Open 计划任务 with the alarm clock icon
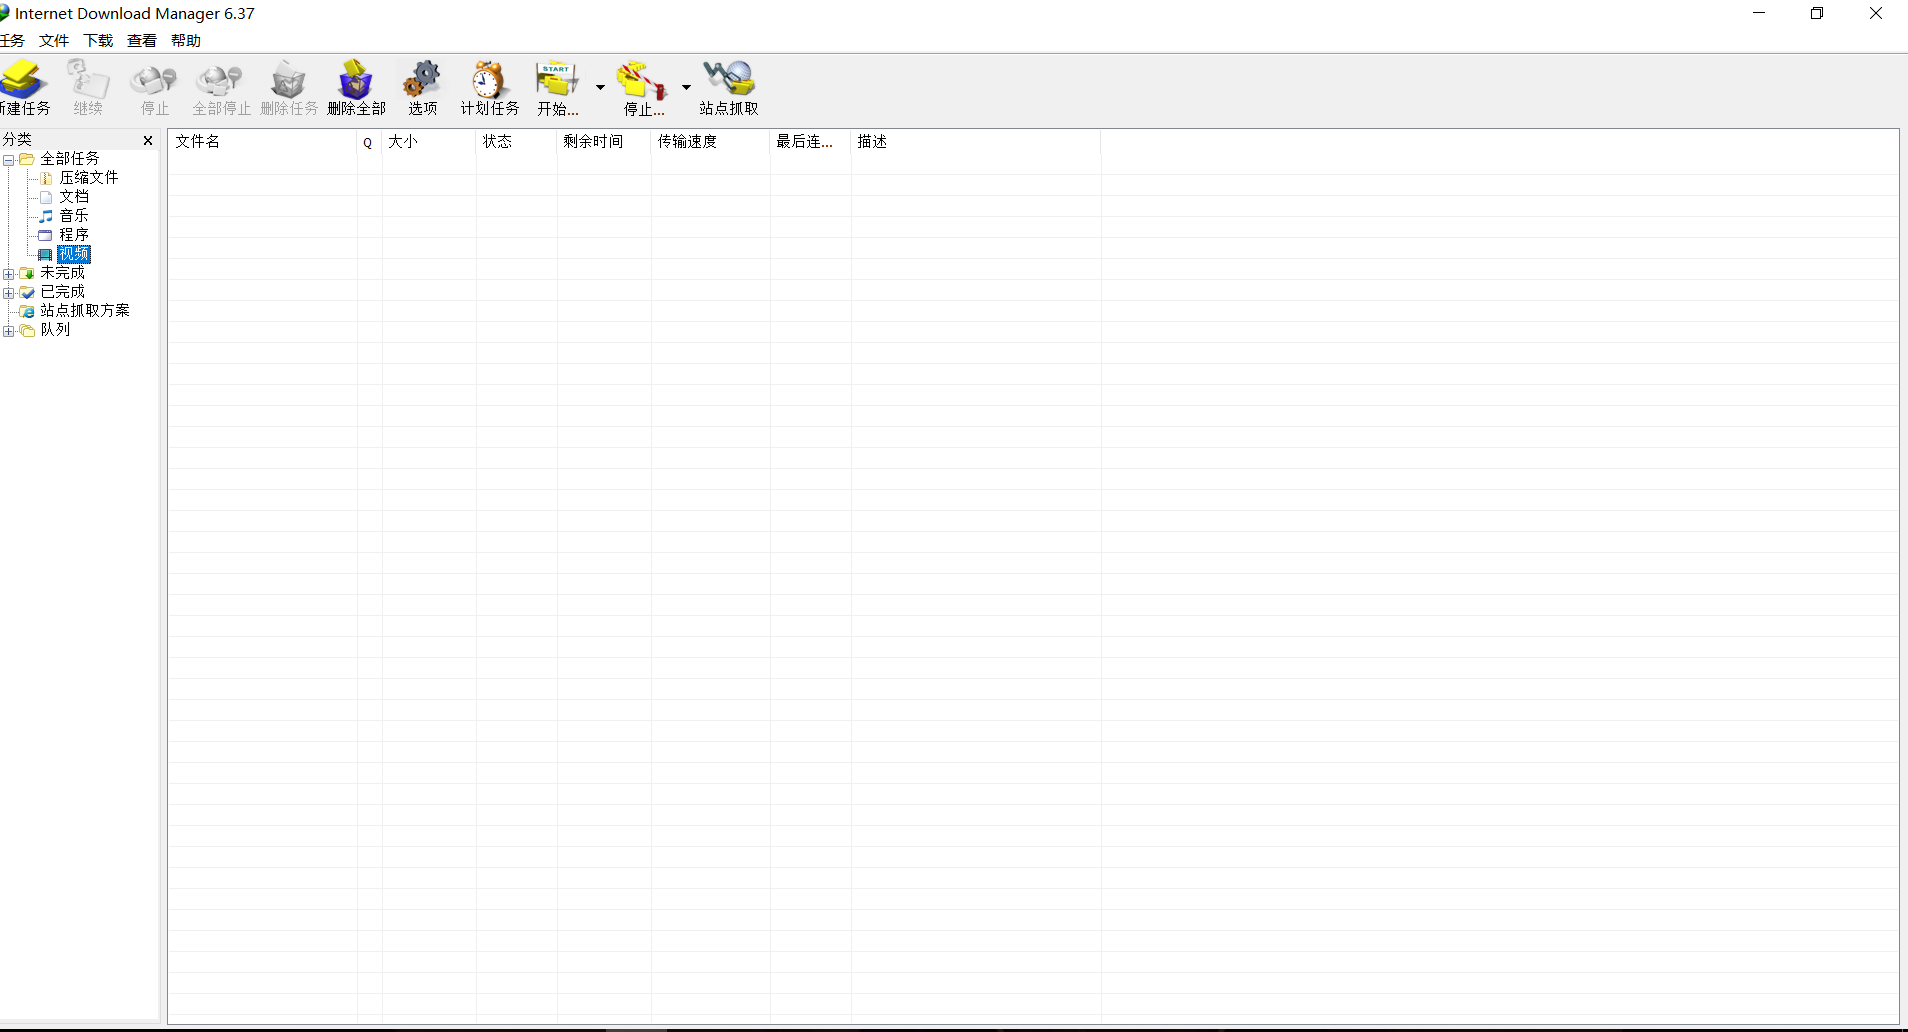 click(489, 87)
